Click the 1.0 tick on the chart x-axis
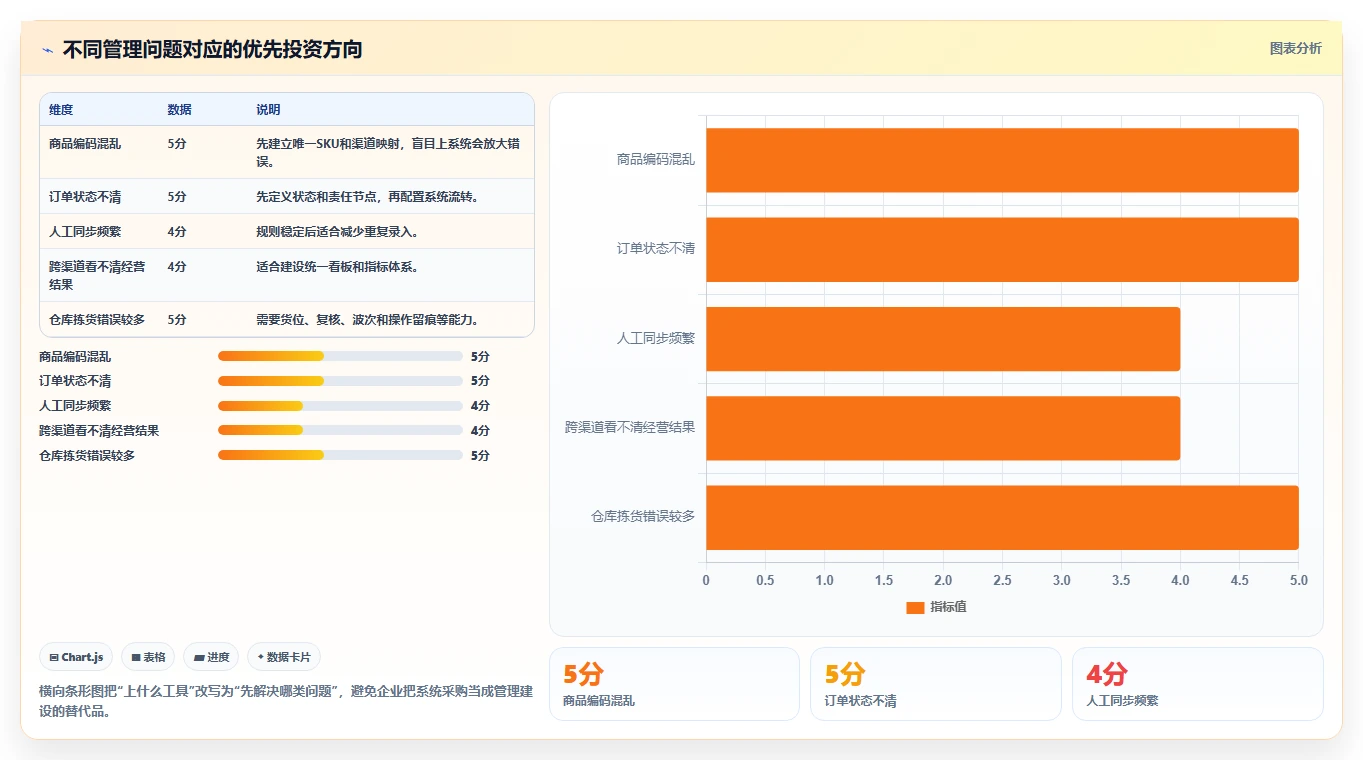This screenshot has width=1363, height=760. point(824,580)
